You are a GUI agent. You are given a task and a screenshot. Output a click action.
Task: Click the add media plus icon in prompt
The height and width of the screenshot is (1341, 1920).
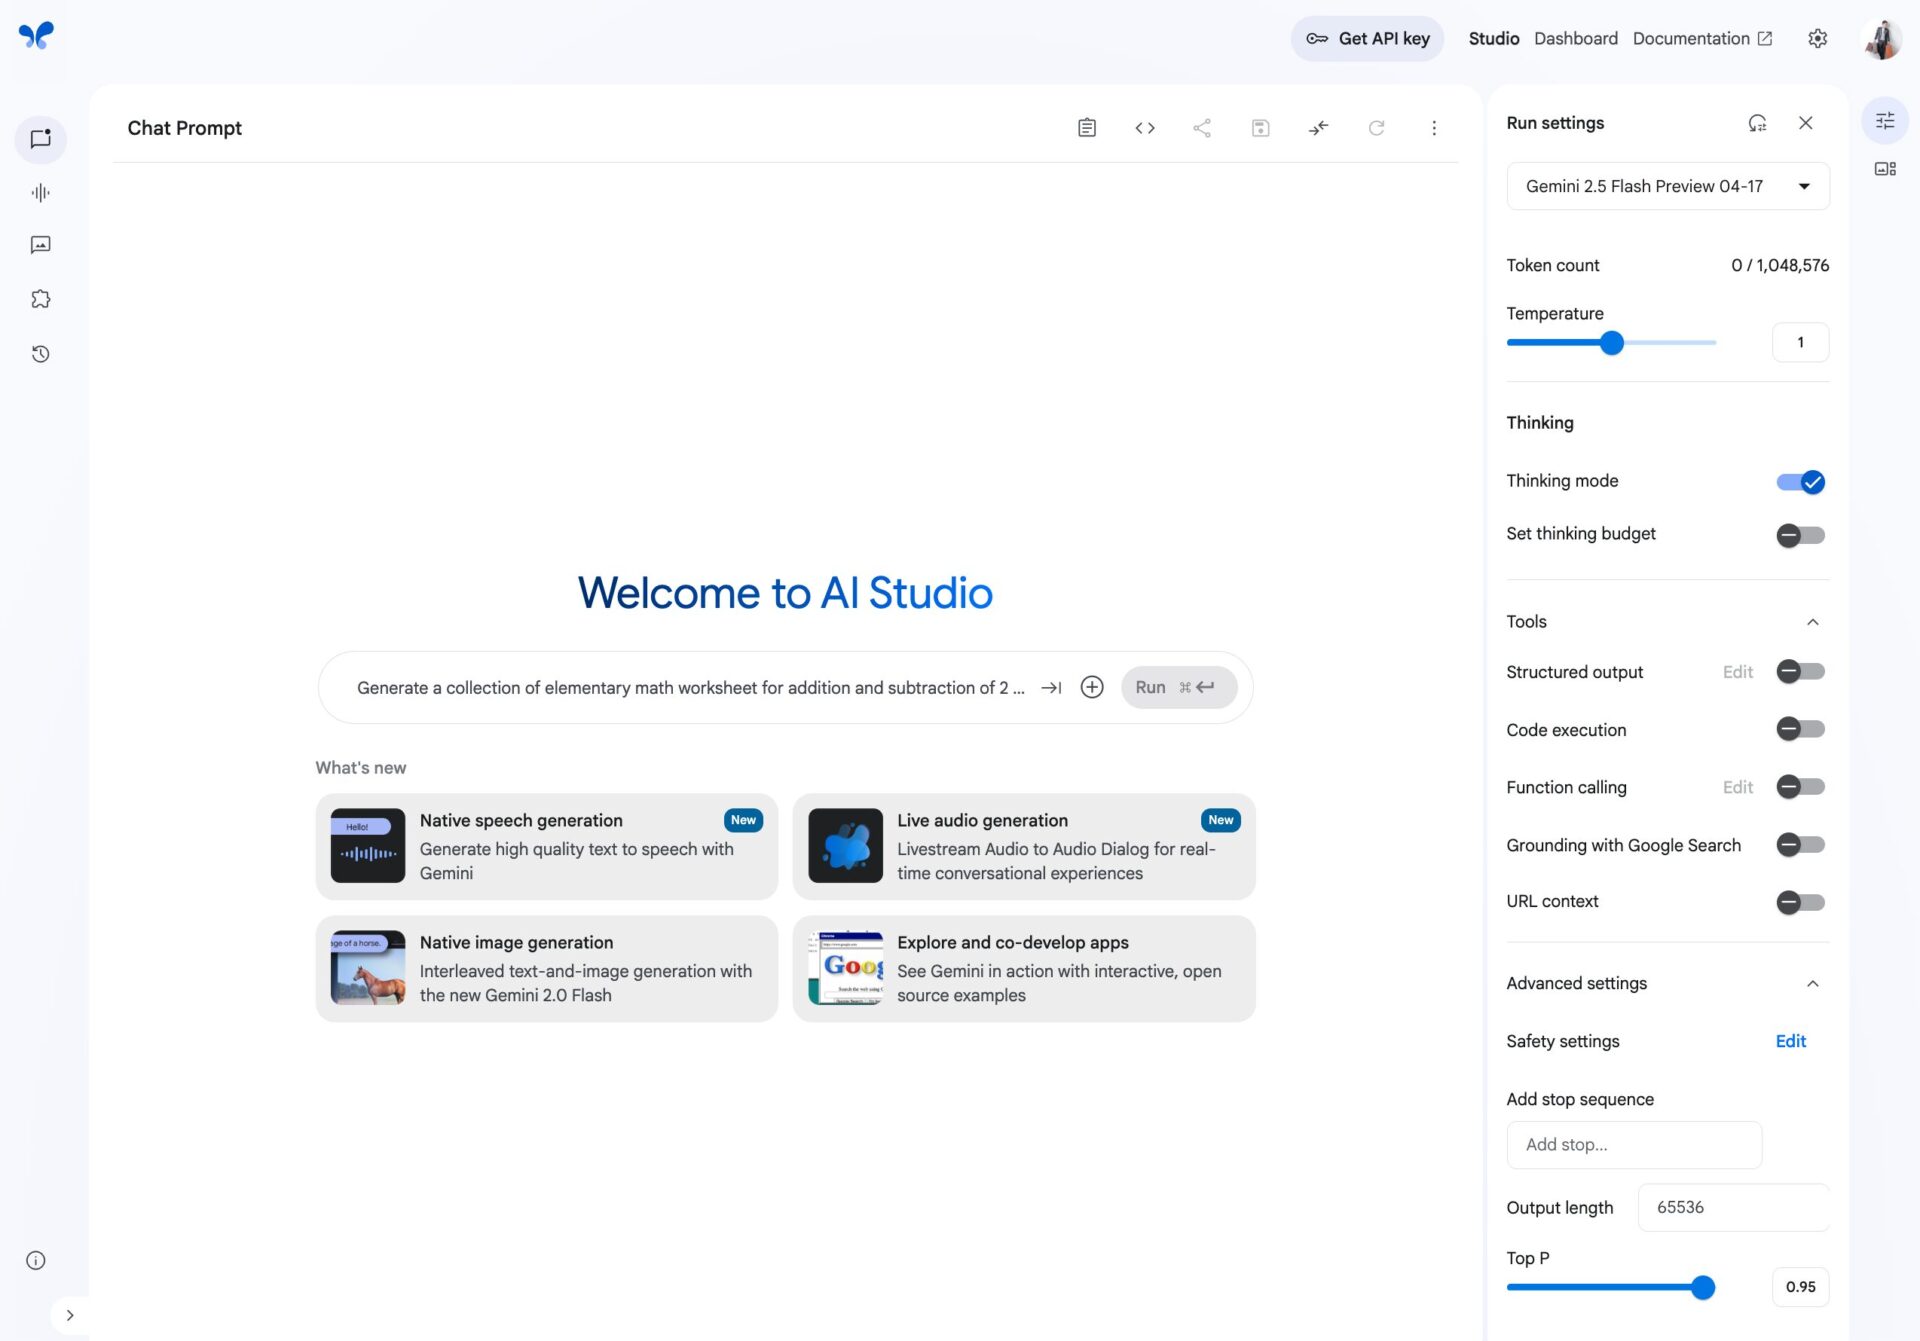pyautogui.click(x=1092, y=687)
